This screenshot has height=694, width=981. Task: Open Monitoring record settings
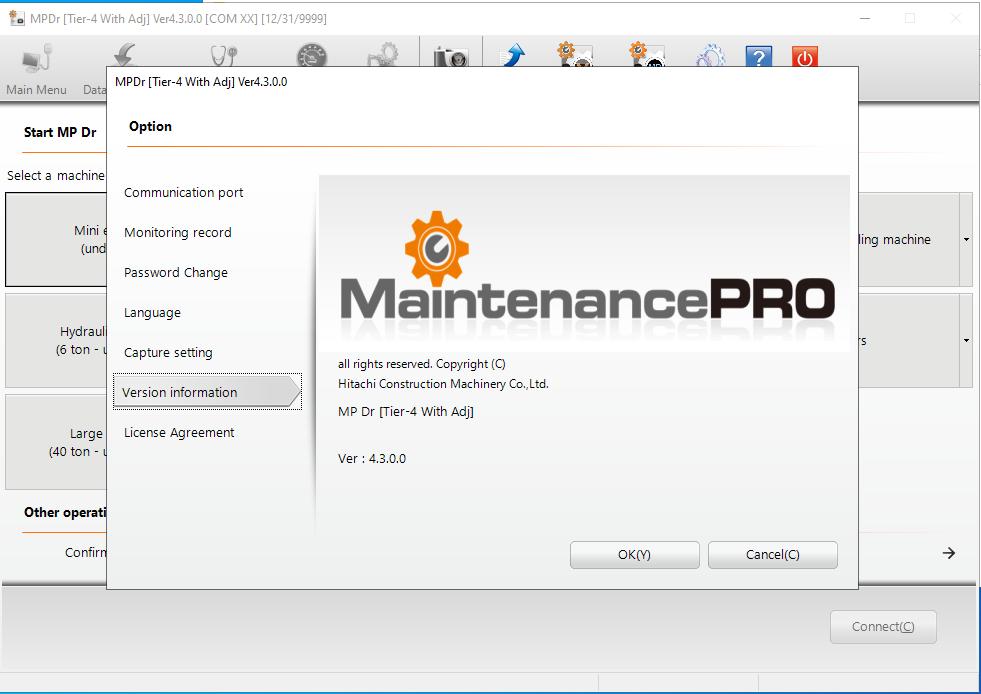[178, 233]
